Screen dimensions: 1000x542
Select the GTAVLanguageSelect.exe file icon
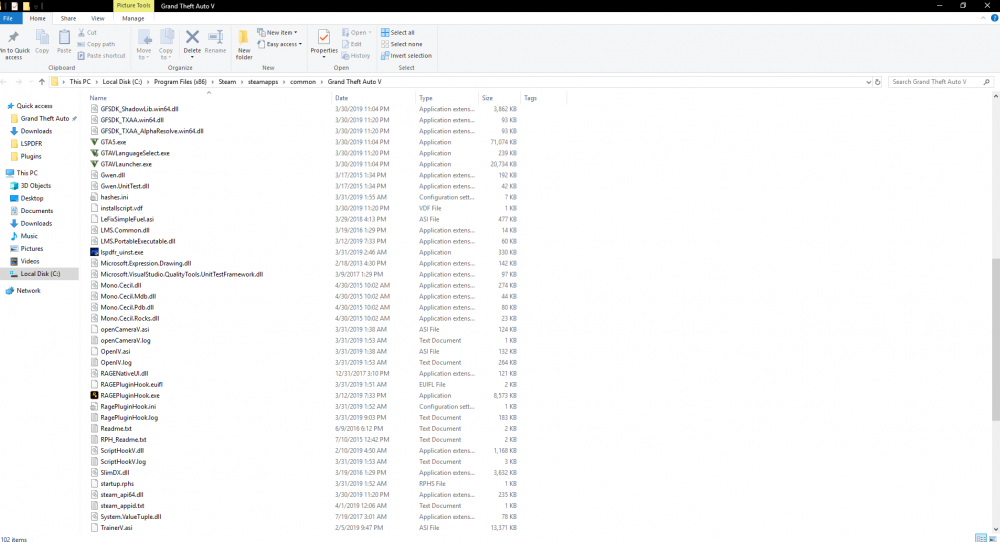pos(94,153)
